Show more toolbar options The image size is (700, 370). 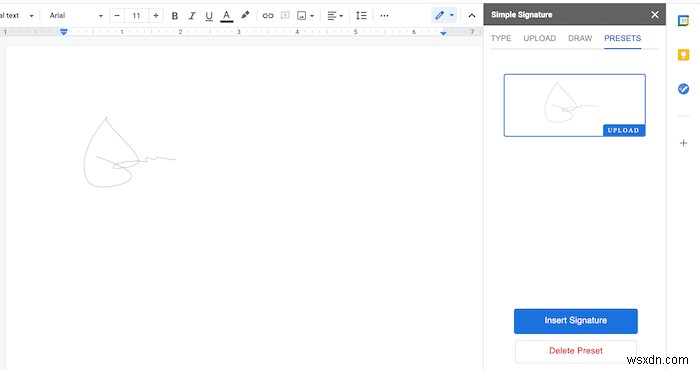[384, 16]
